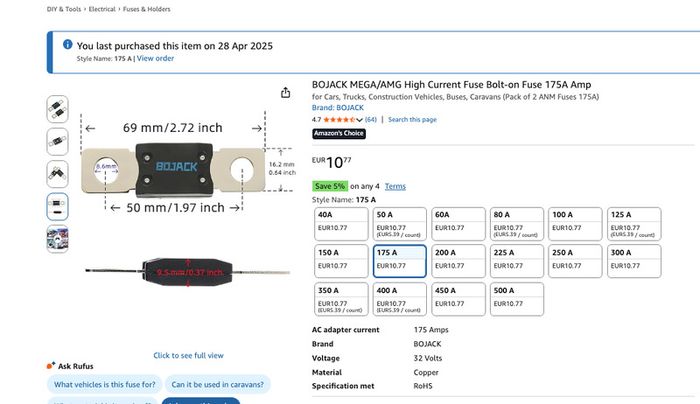Choose the 40A style option

point(341,224)
